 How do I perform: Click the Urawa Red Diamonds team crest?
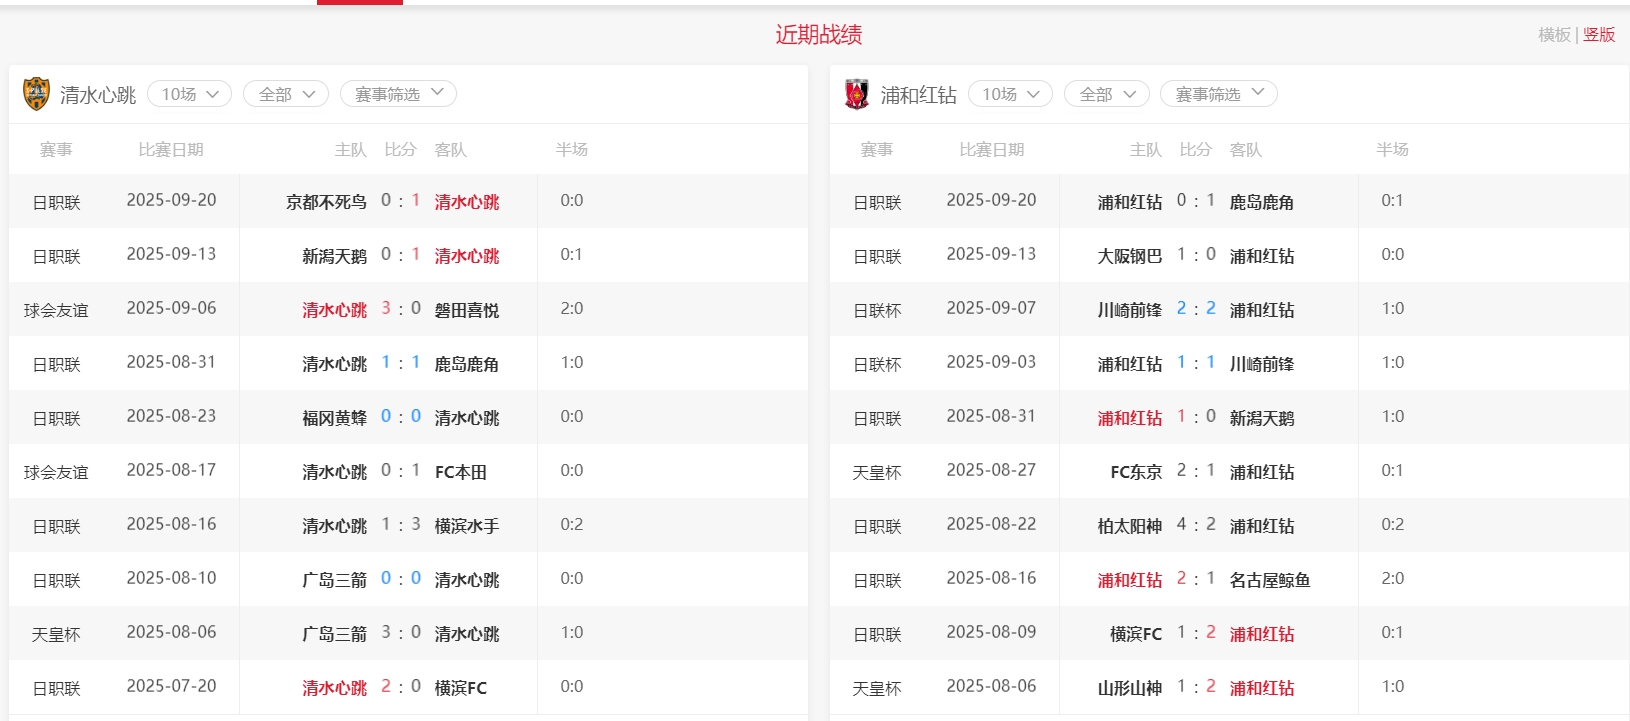[857, 94]
